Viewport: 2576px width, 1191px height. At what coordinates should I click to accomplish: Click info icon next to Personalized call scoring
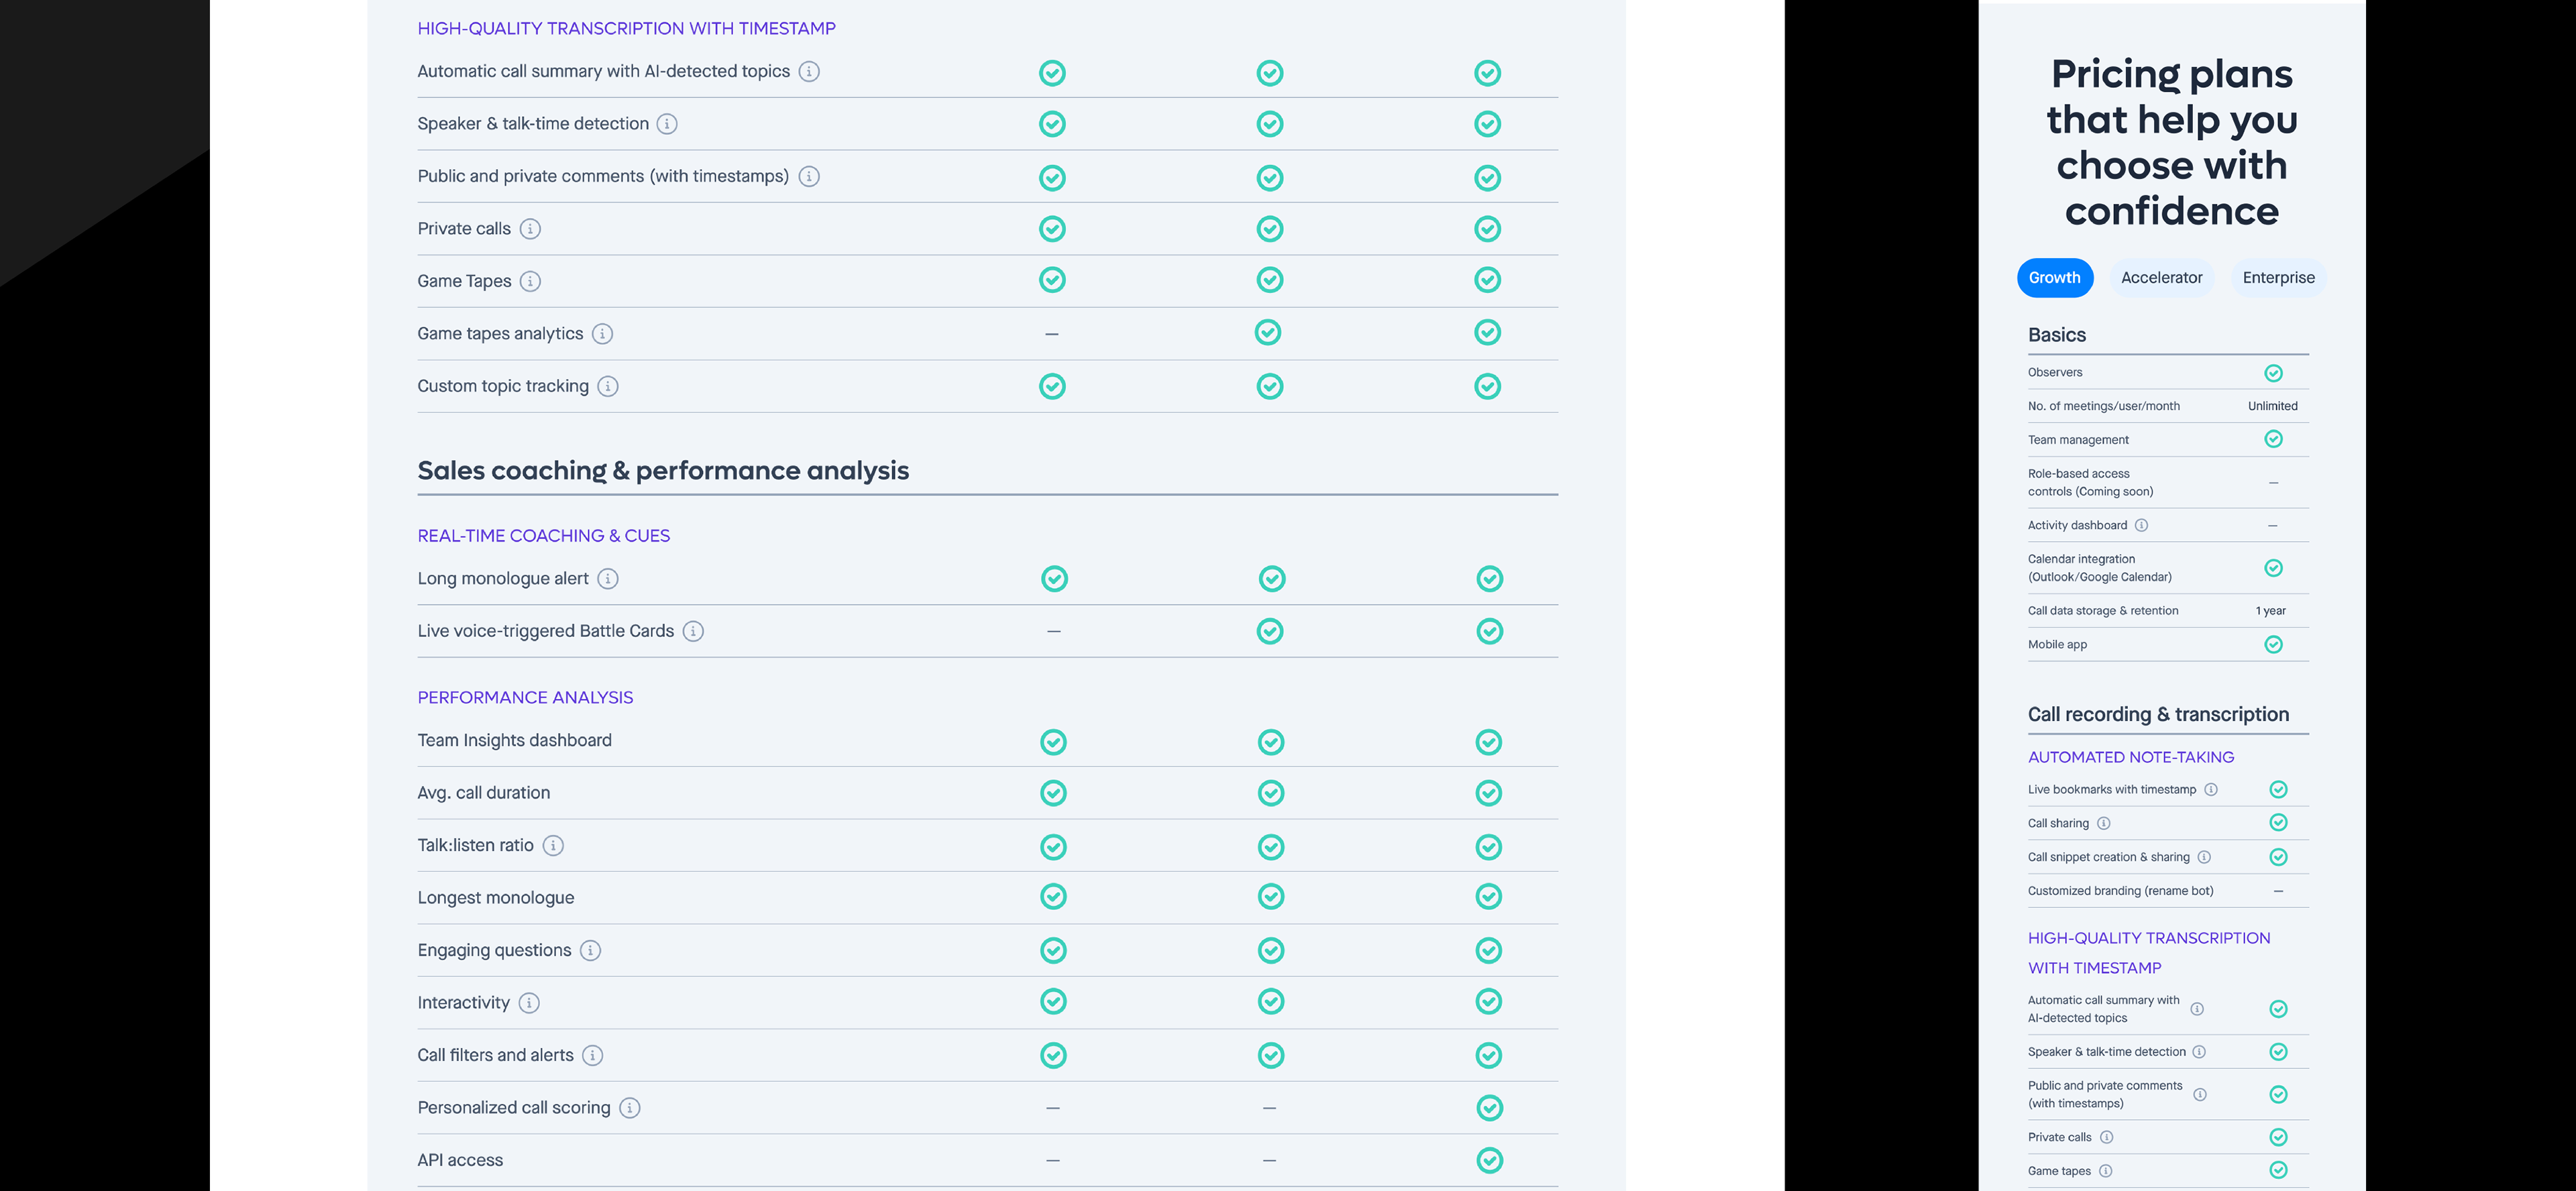630,1108
